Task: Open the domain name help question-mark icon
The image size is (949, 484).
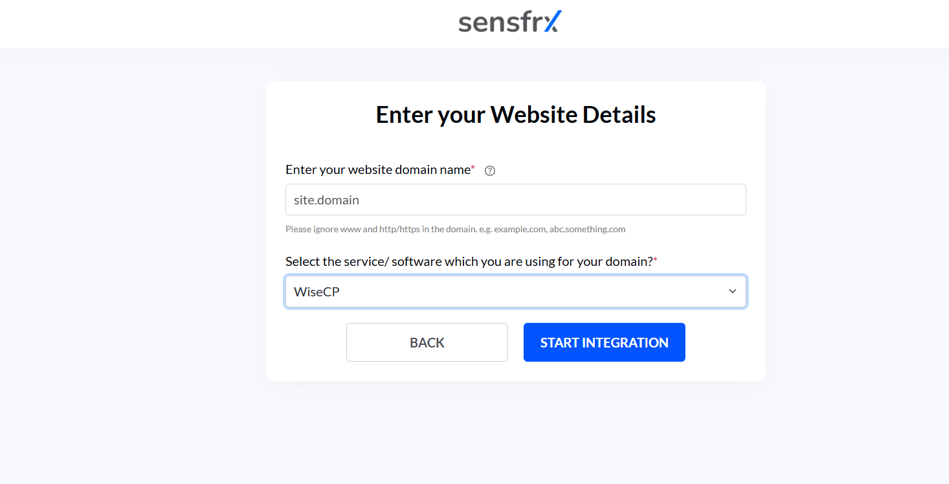Action: click(x=490, y=171)
